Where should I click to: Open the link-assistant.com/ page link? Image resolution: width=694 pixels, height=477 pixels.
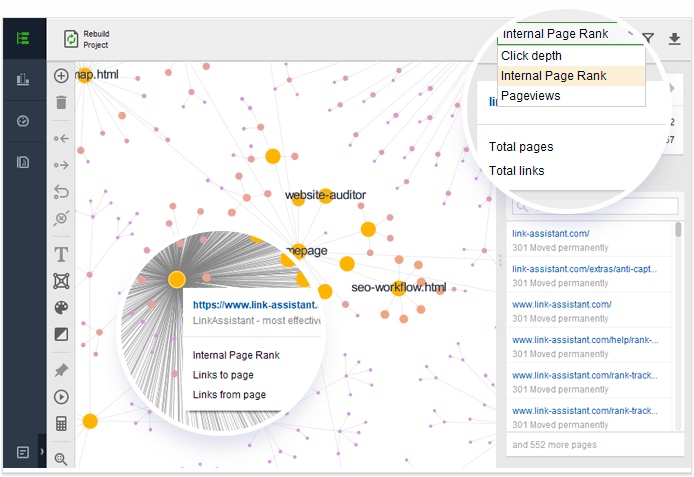pyautogui.click(x=550, y=234)
